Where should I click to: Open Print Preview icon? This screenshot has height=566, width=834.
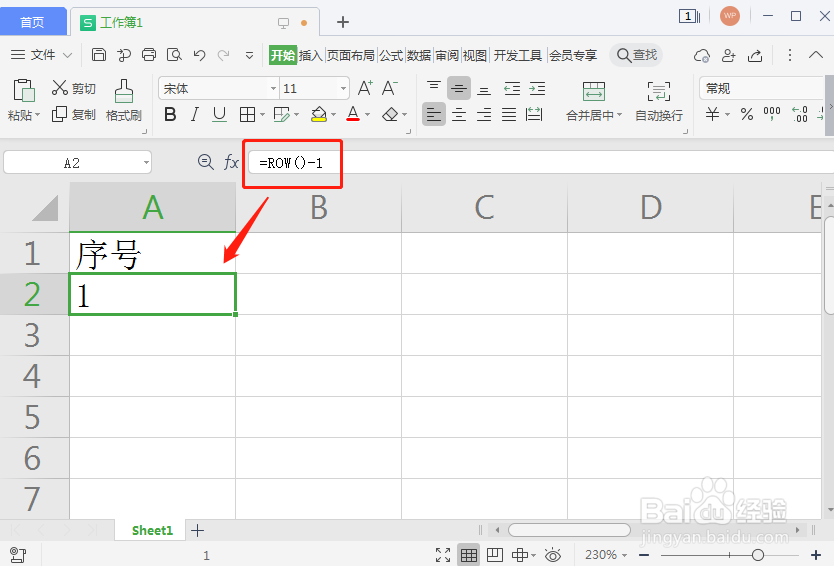174,55
